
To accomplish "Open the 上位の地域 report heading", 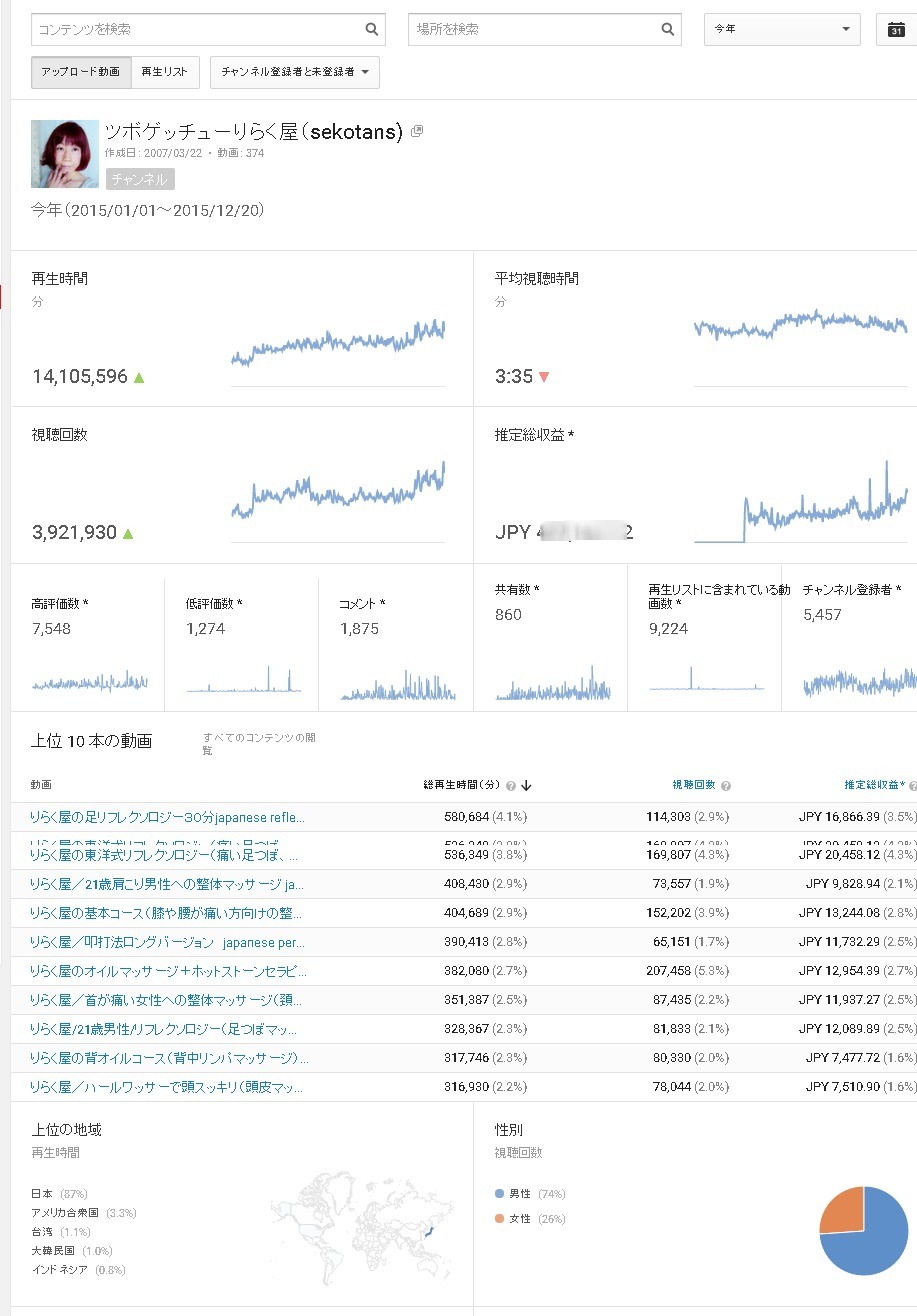I will tap(66, 1130).
